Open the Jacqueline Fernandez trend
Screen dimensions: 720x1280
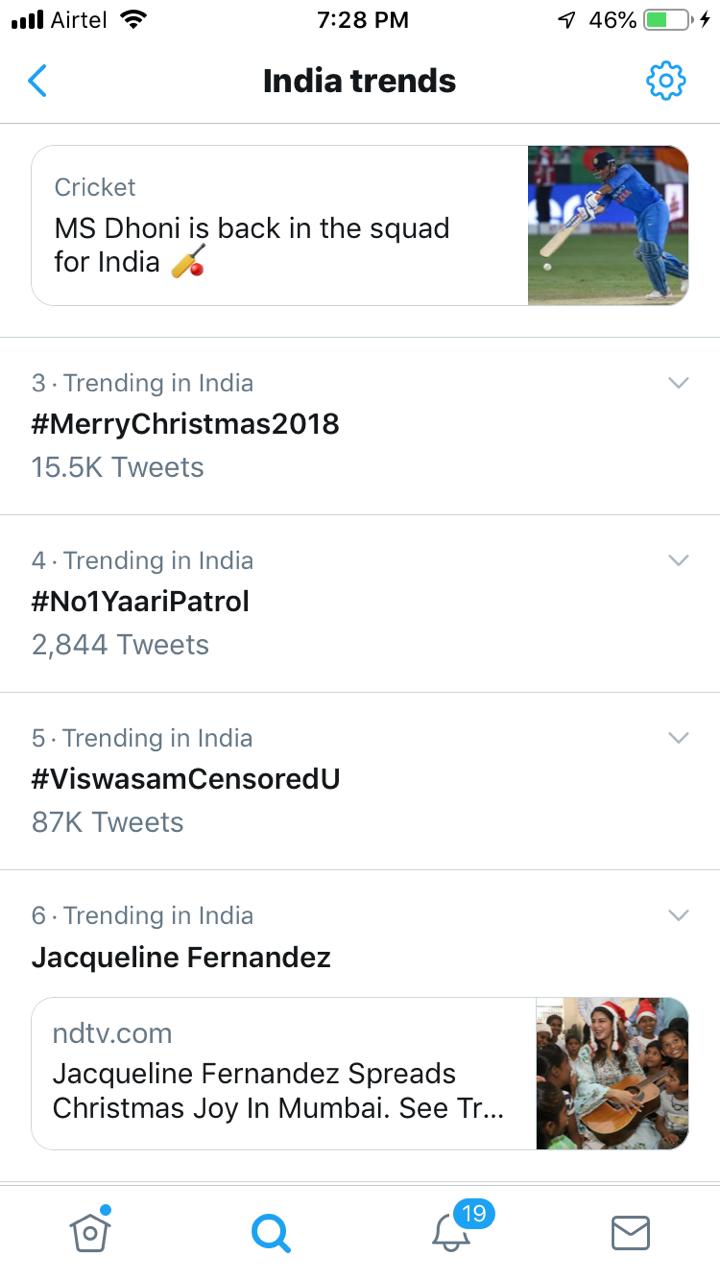(181, 957)
